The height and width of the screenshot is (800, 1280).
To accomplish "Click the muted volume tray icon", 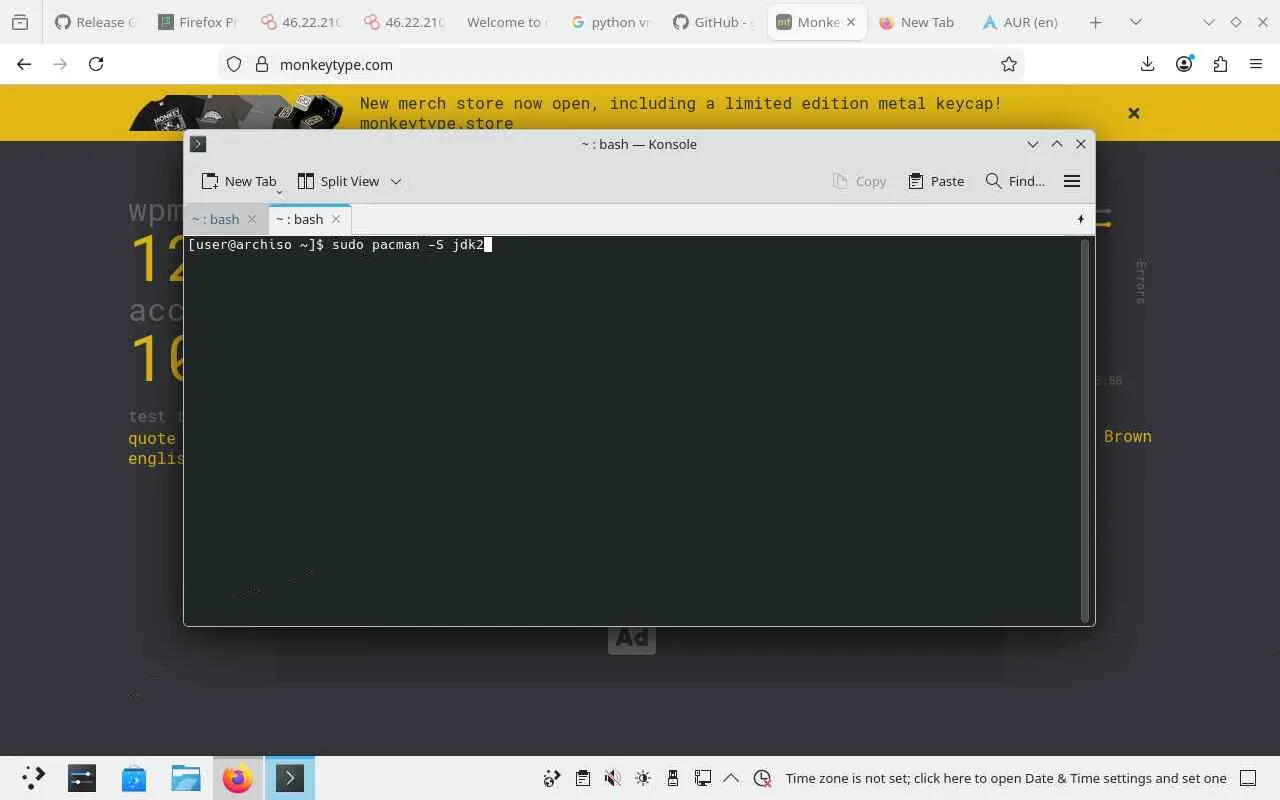I will (x=612, y=778).
